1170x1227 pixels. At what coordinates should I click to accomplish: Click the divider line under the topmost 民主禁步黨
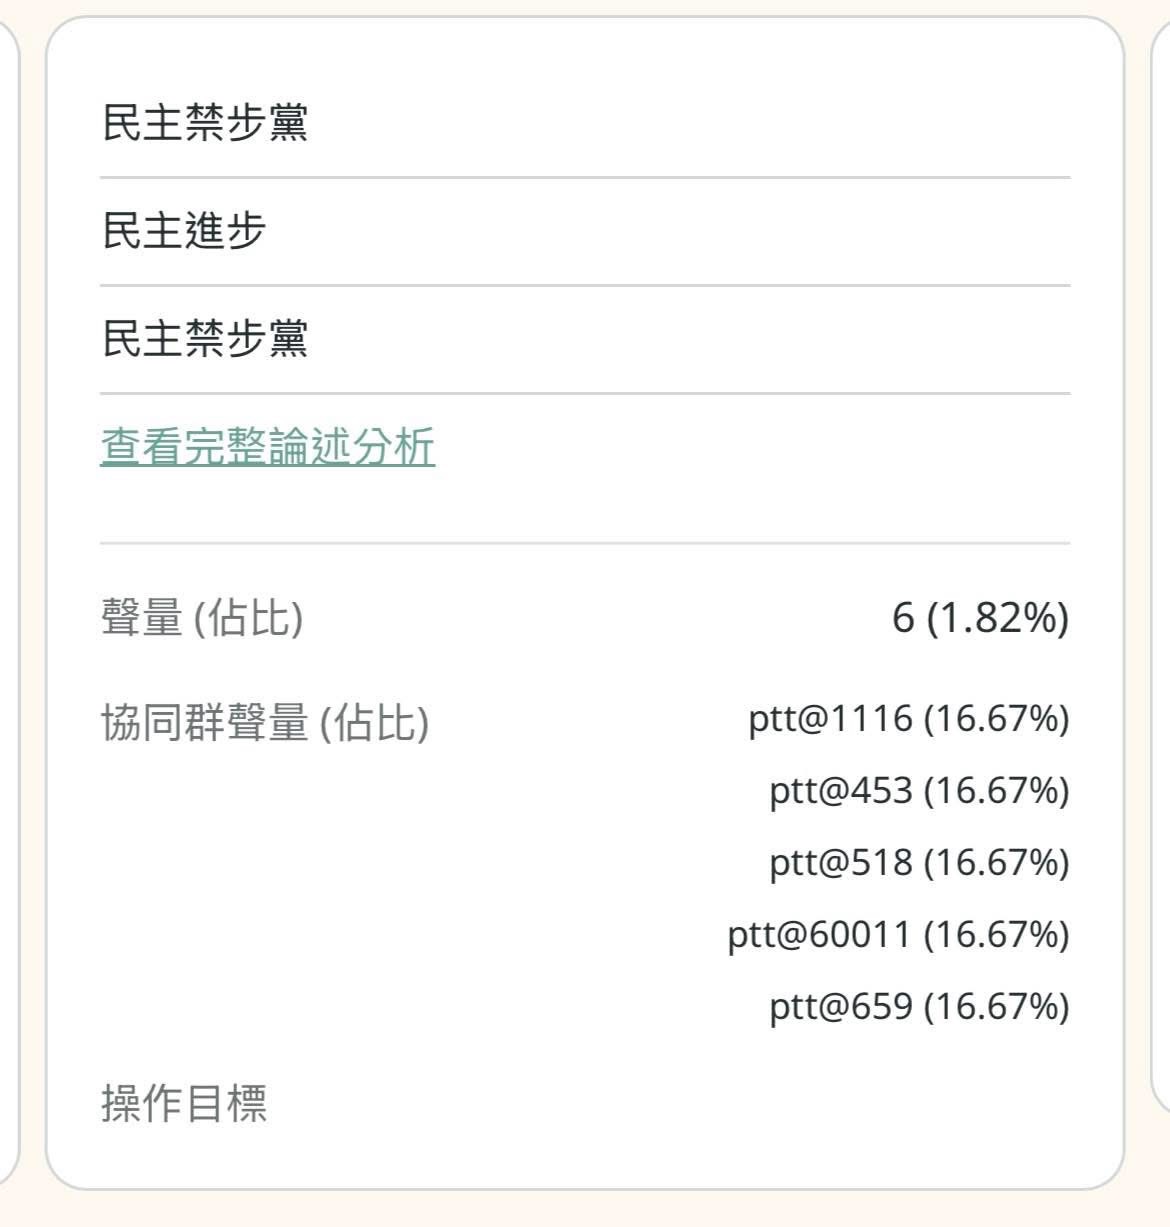point(585,177)
